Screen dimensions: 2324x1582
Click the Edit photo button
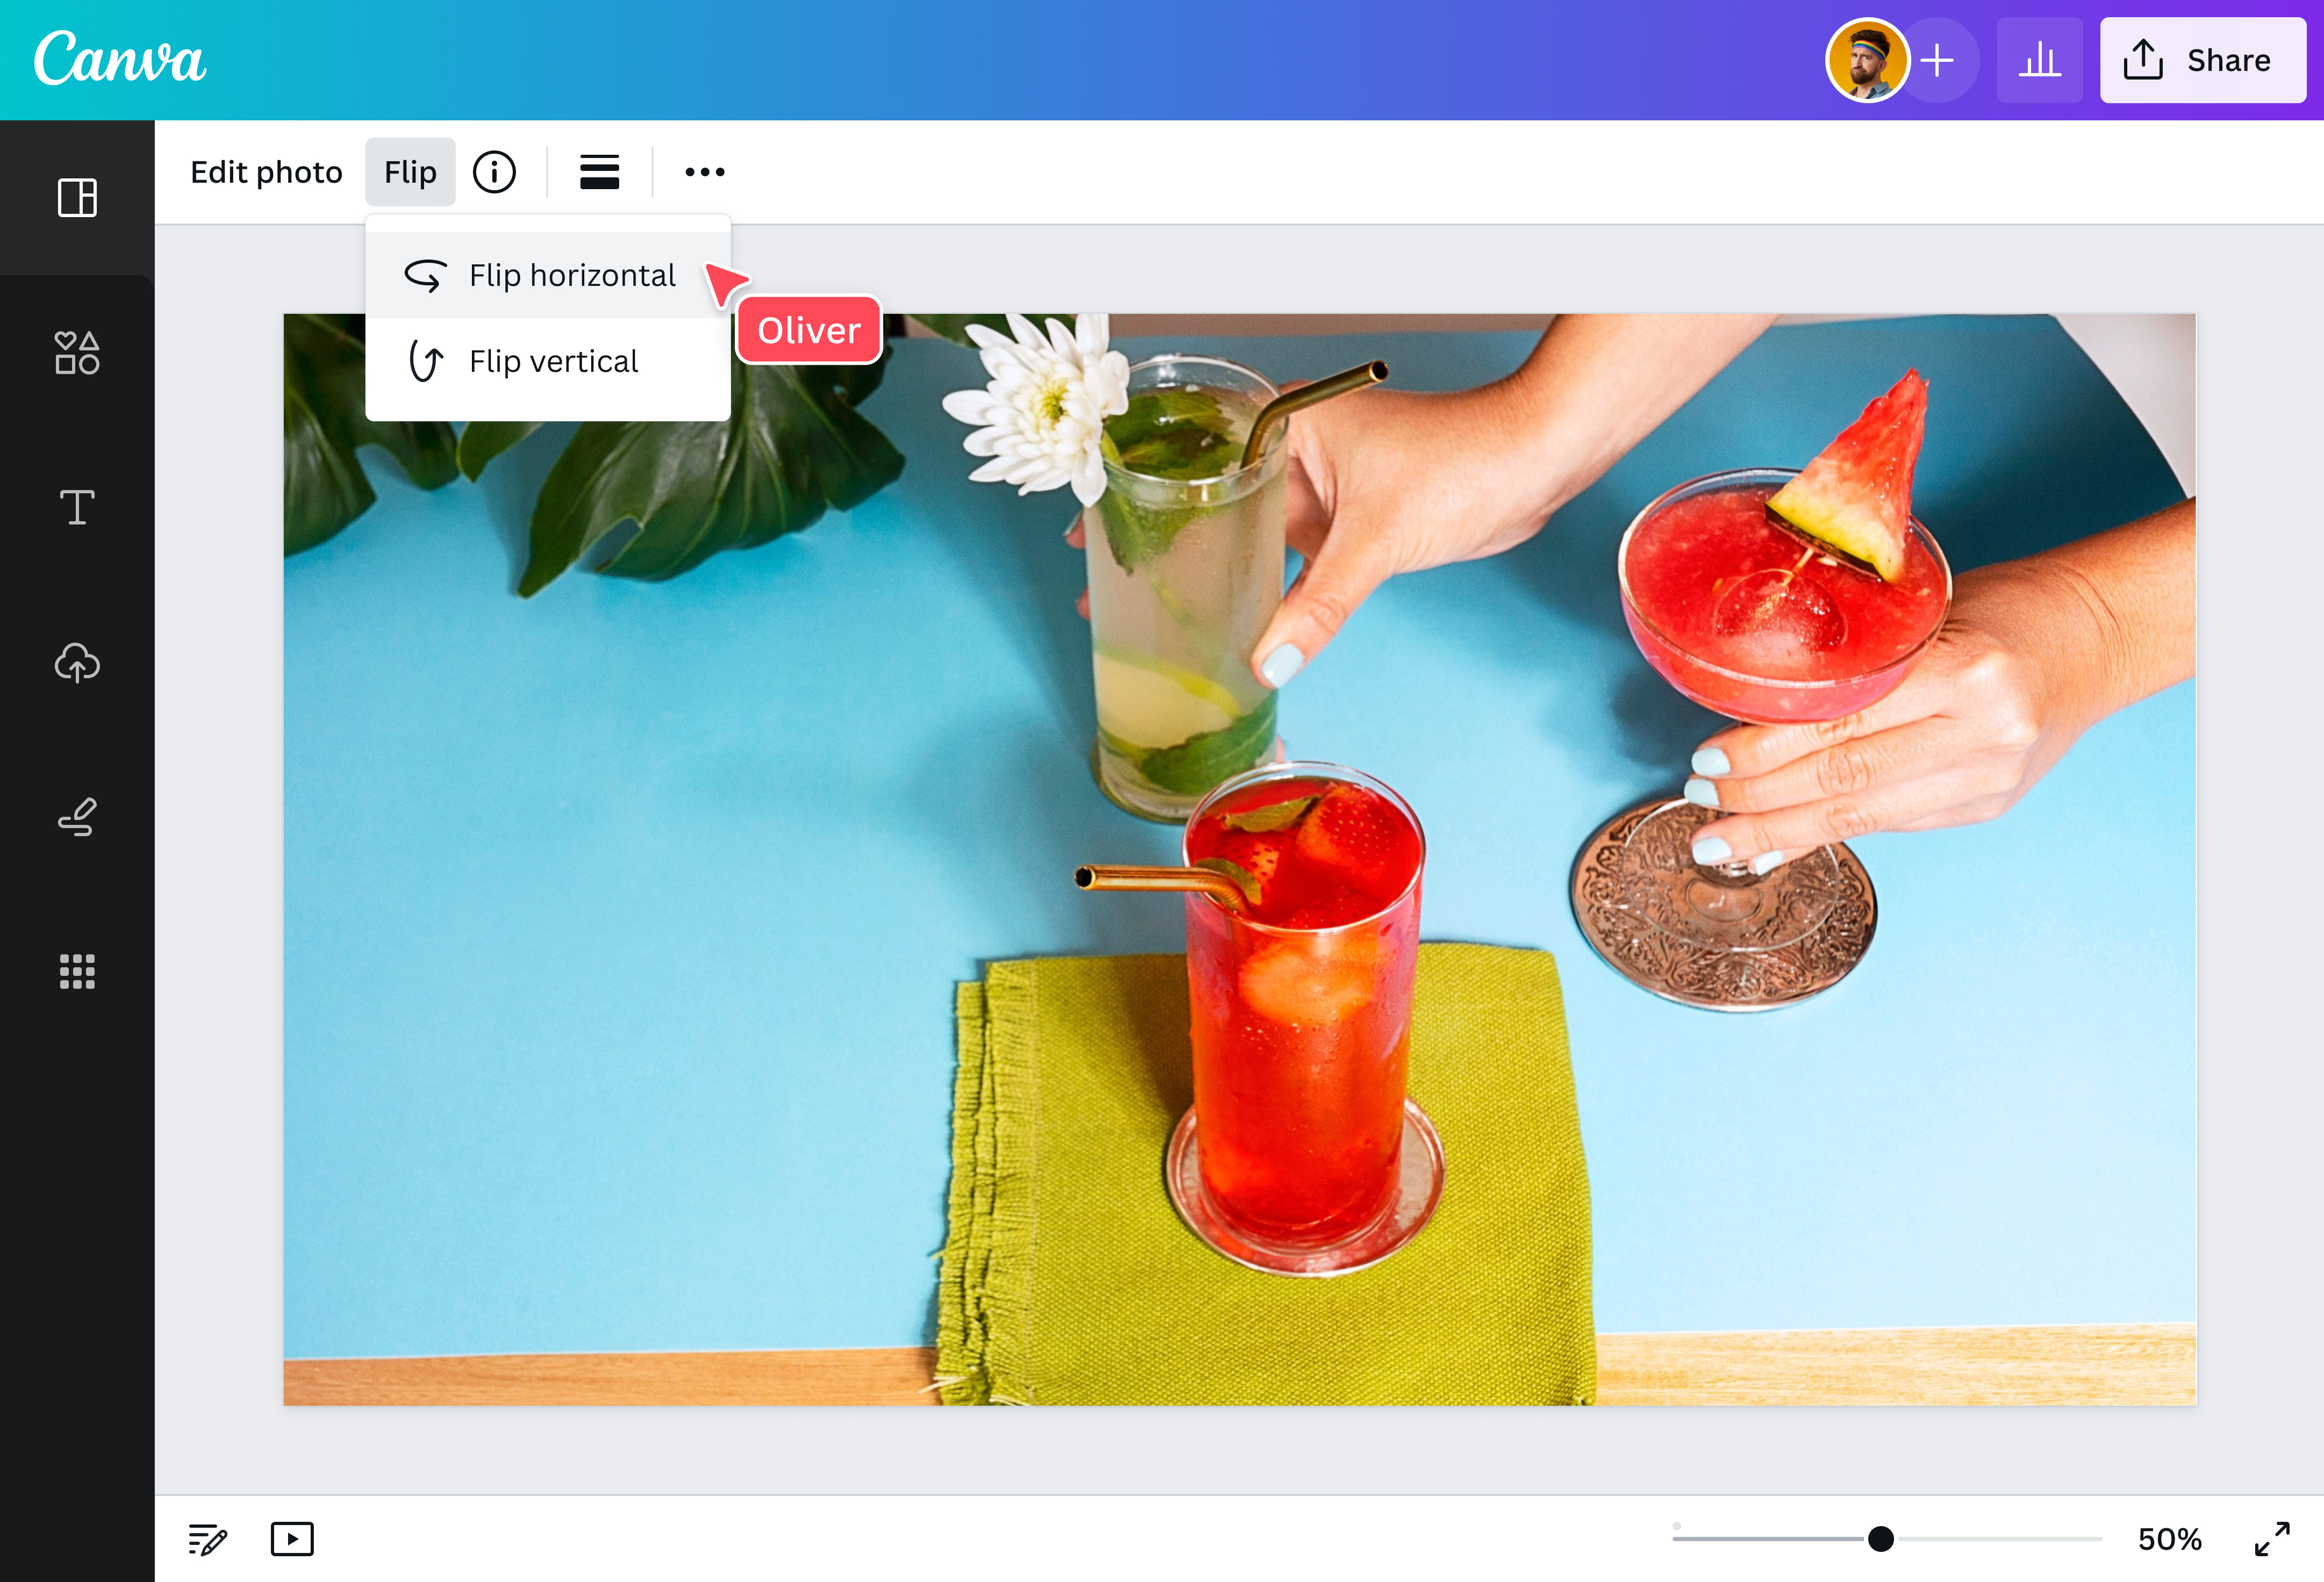tap(266, 171)
